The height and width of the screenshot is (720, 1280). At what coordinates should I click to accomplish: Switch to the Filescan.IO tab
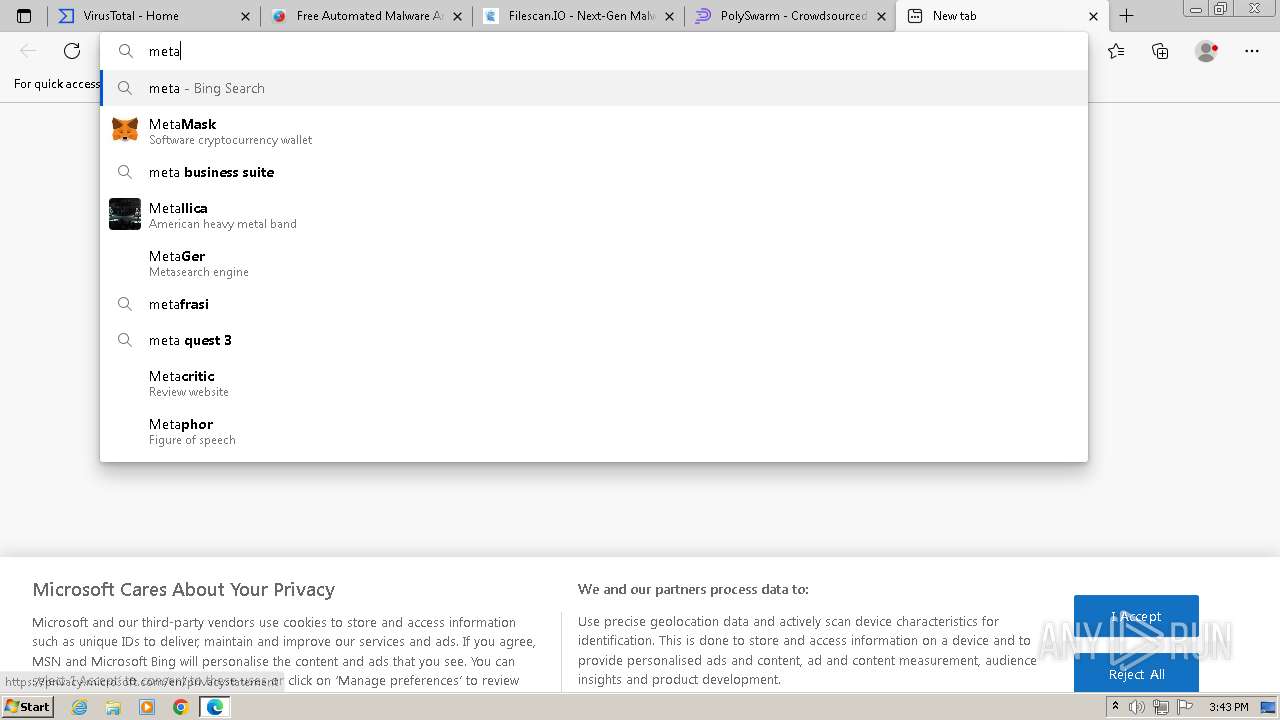[x=577, y=16]
